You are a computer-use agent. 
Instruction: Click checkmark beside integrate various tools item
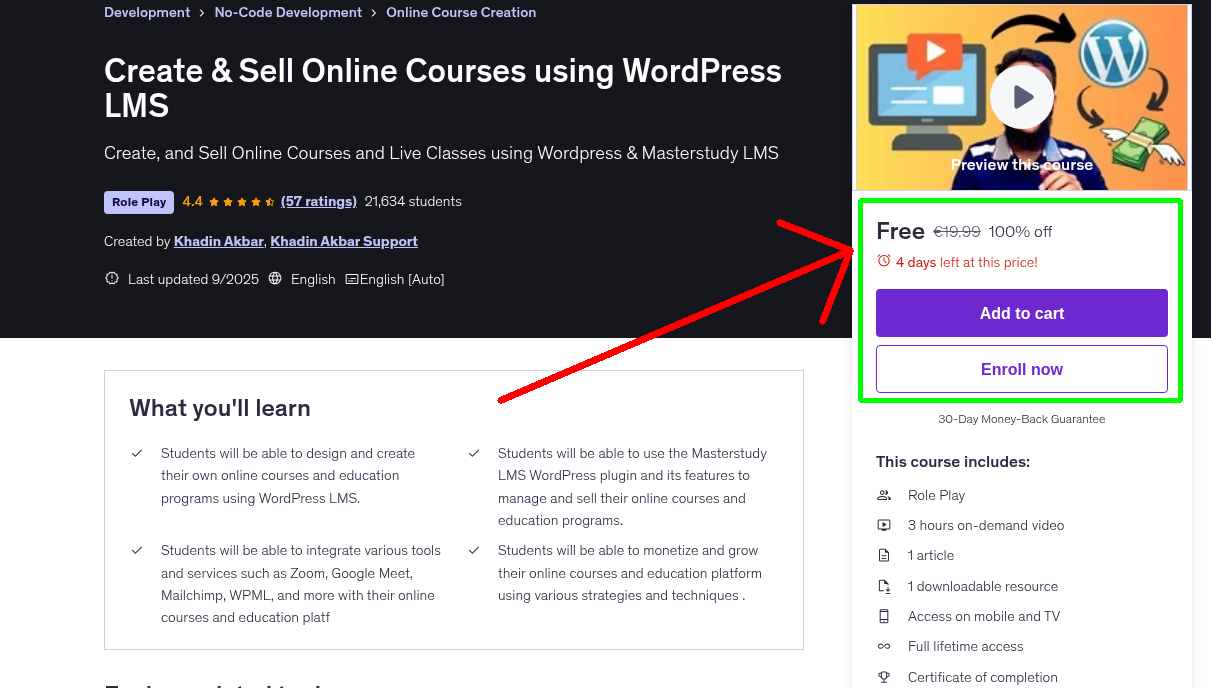[x=137, y=550]
